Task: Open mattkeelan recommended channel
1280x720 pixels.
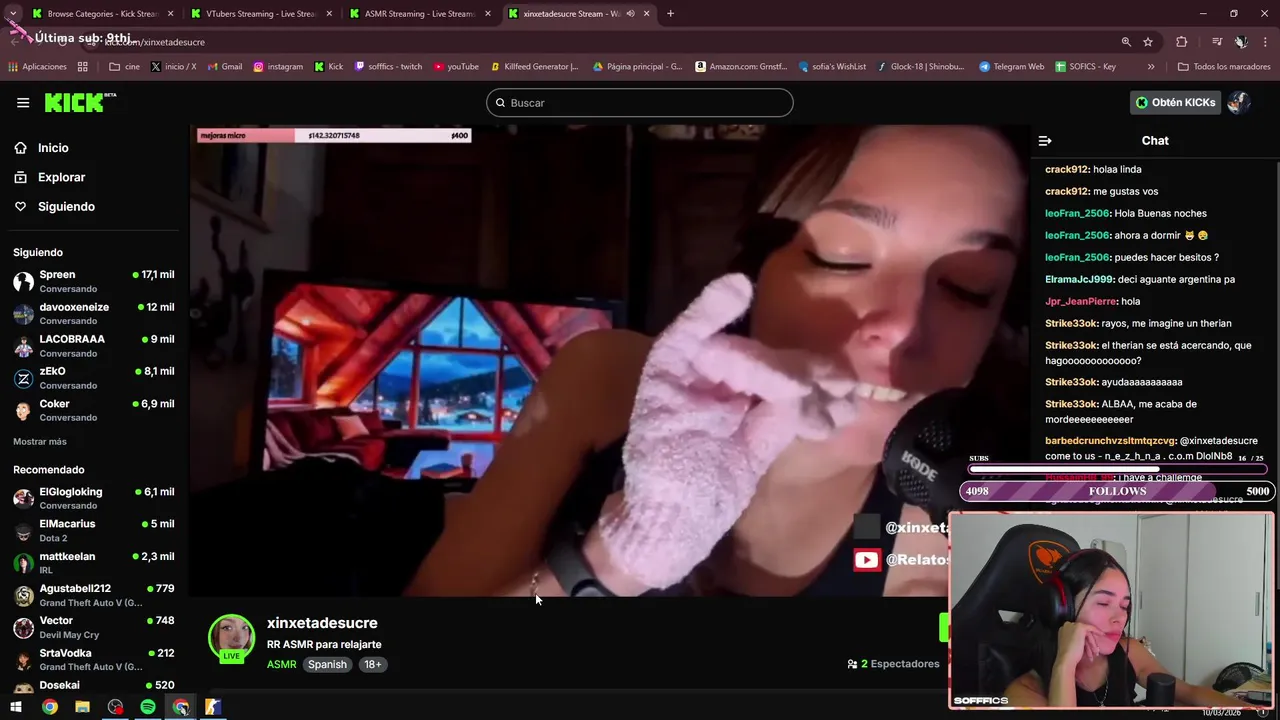Action: [94, 563]
